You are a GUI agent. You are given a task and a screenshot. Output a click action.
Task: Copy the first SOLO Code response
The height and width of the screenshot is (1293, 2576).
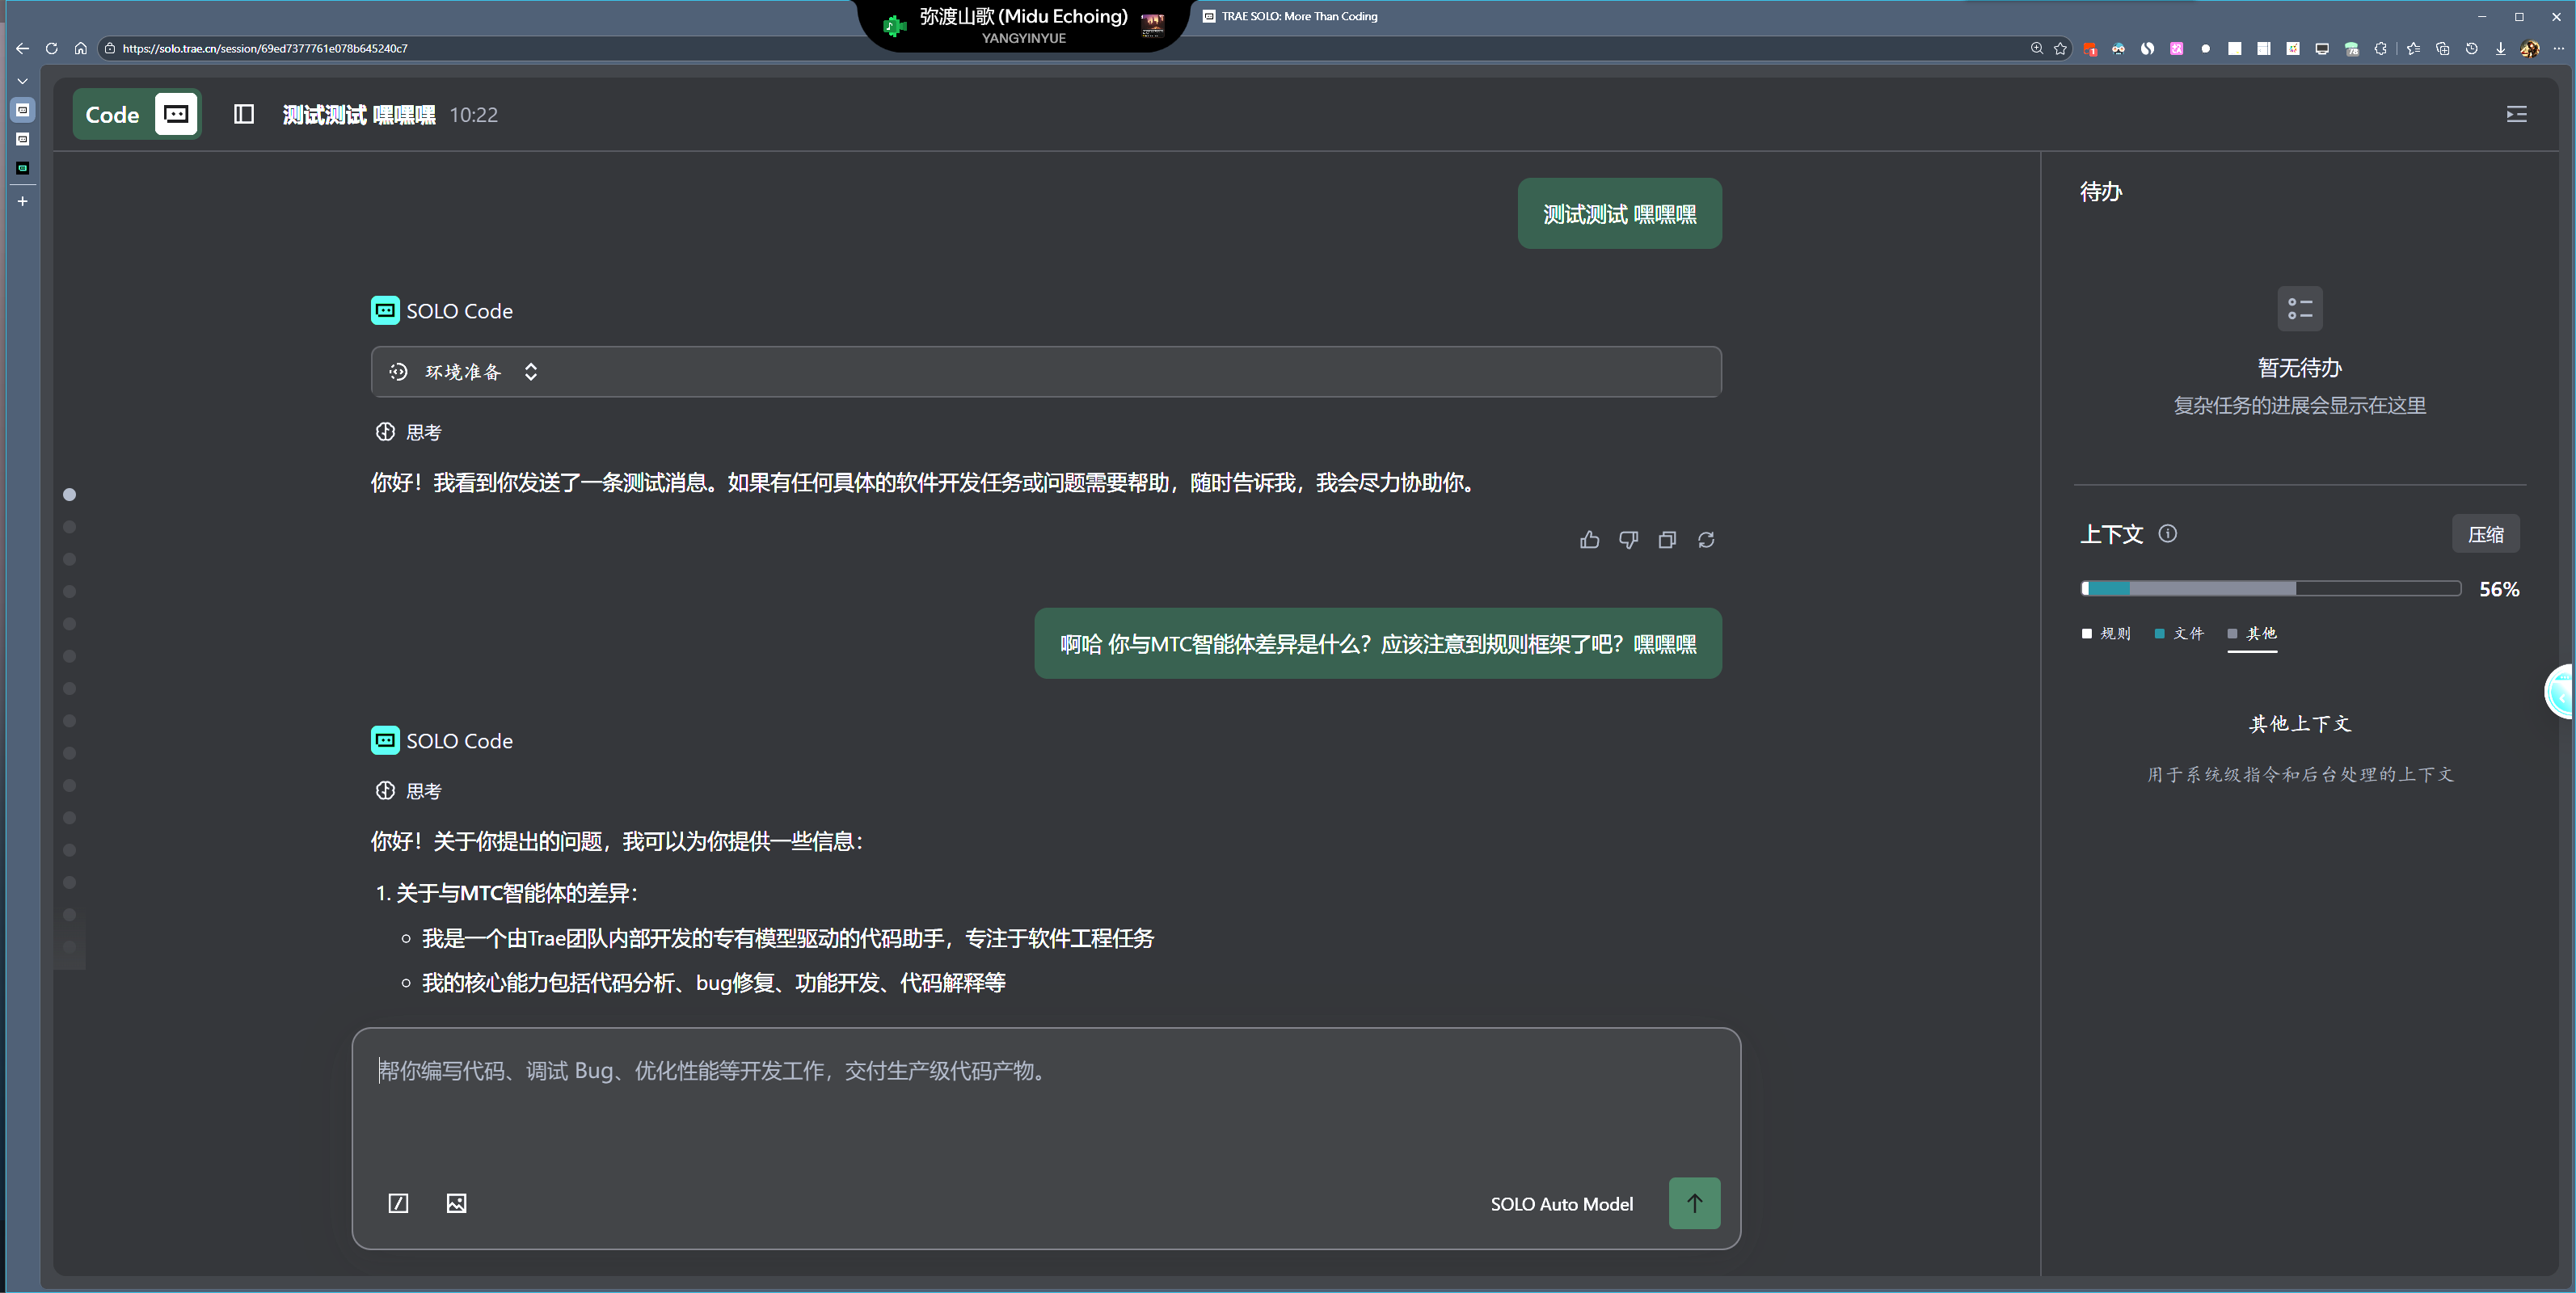[1667, 540]
